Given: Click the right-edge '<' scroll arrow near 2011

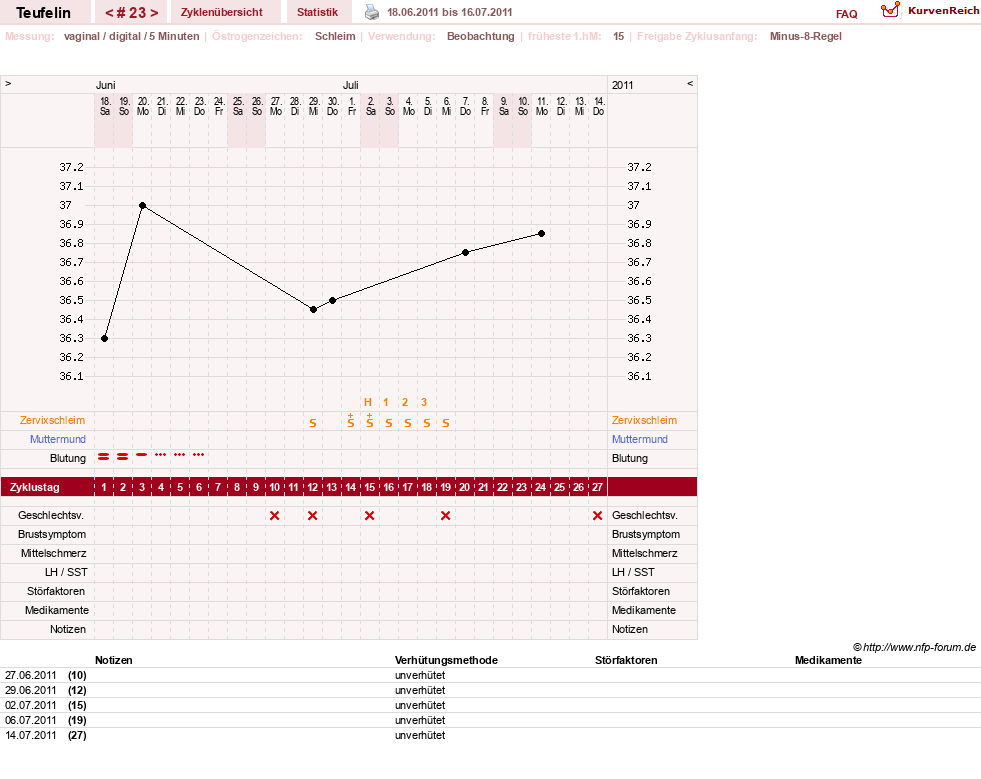Looking at the screenshot, I should (690, 83).
